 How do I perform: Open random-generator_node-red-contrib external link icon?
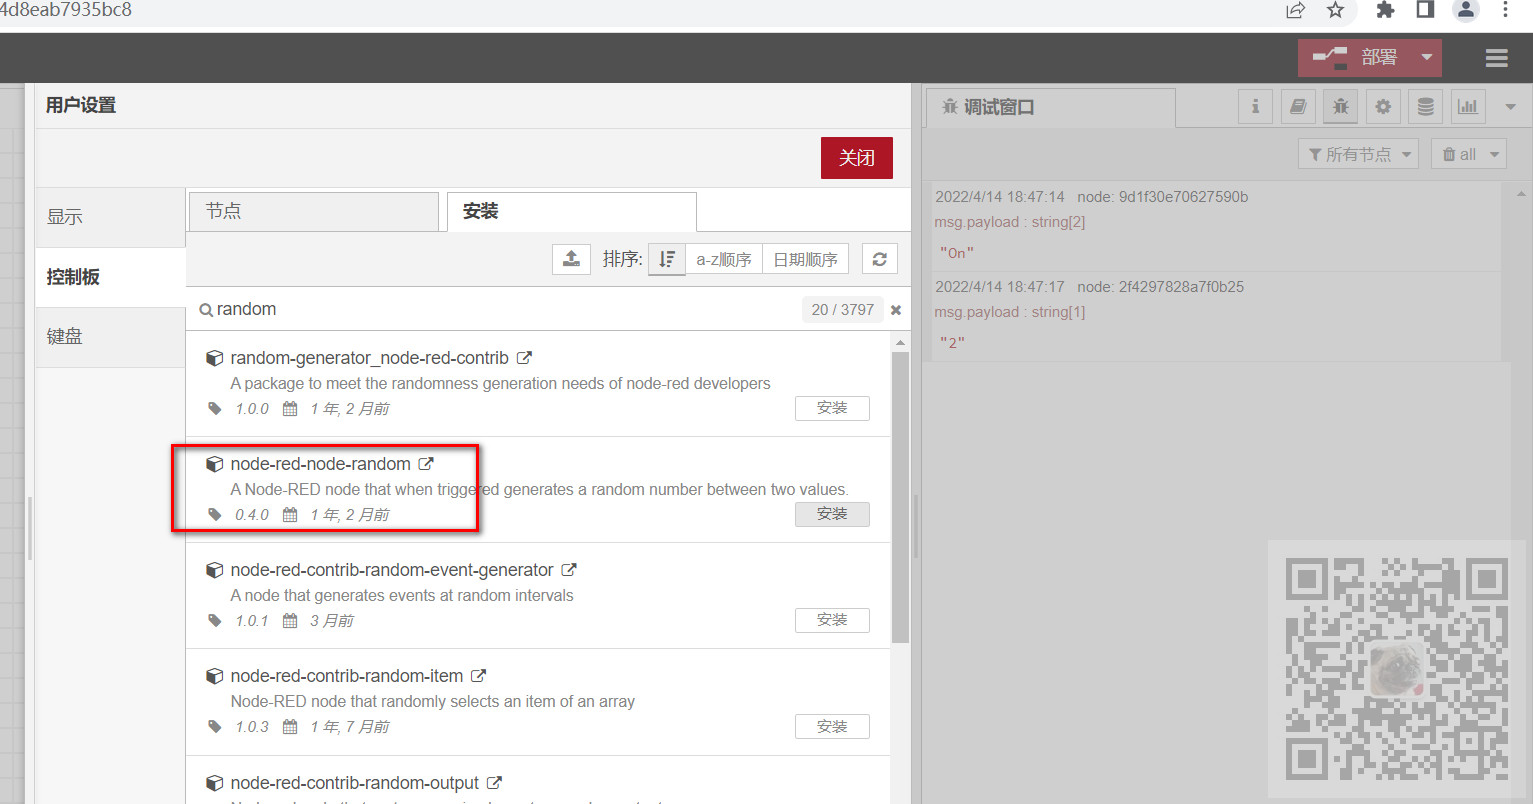coord(524,358)
